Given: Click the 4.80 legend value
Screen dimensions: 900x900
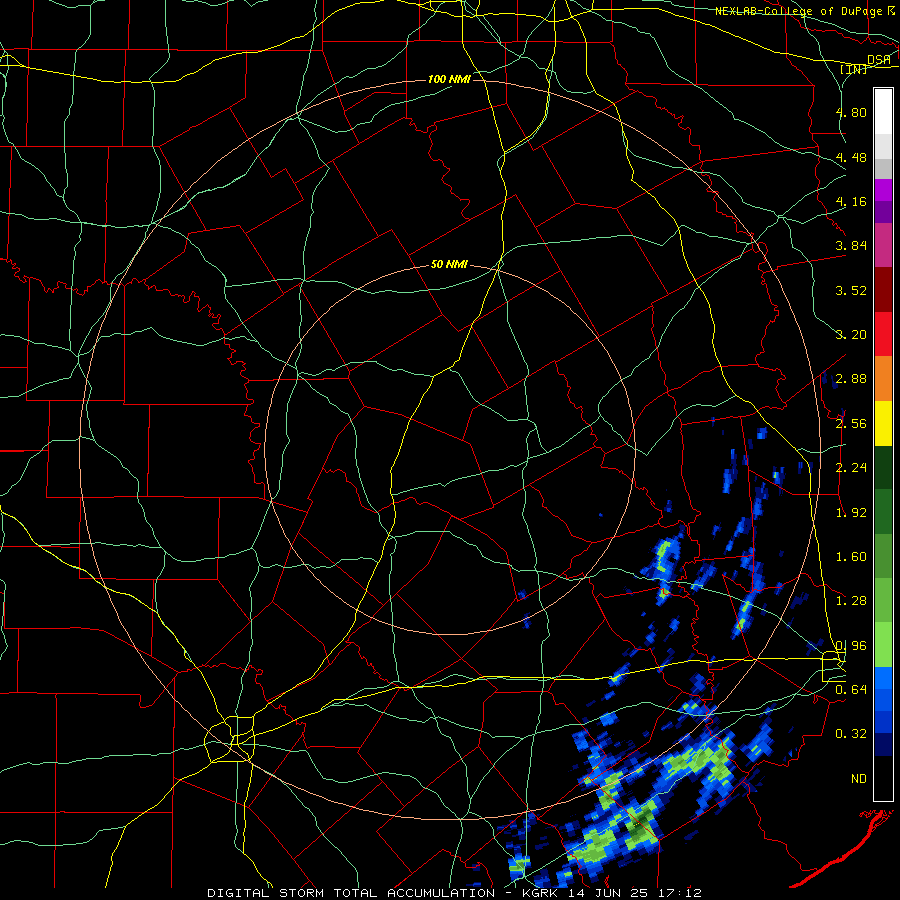Looking at the screenshot, I should click(851, 112).
